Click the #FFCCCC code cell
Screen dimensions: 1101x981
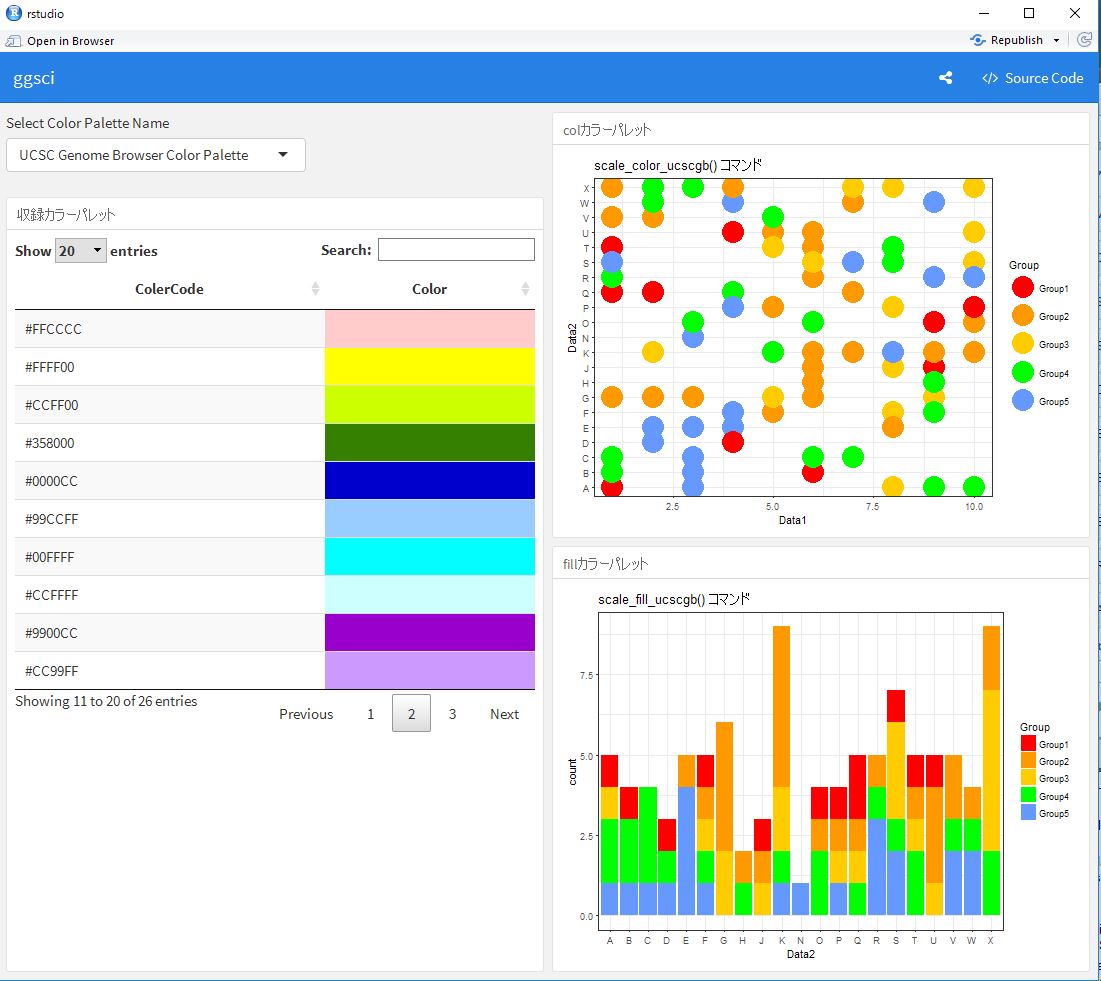tap(169, 329)
